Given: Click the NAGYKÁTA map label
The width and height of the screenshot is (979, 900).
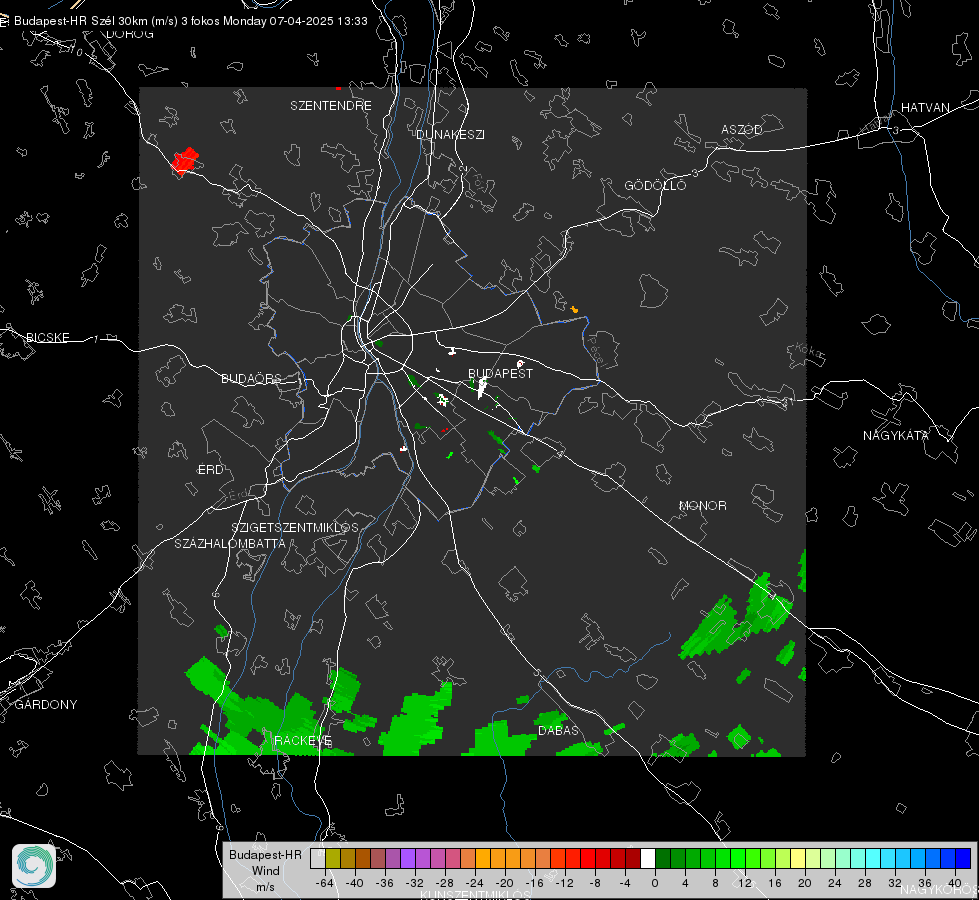Looking at the screenshot, I should click(896, 436).
